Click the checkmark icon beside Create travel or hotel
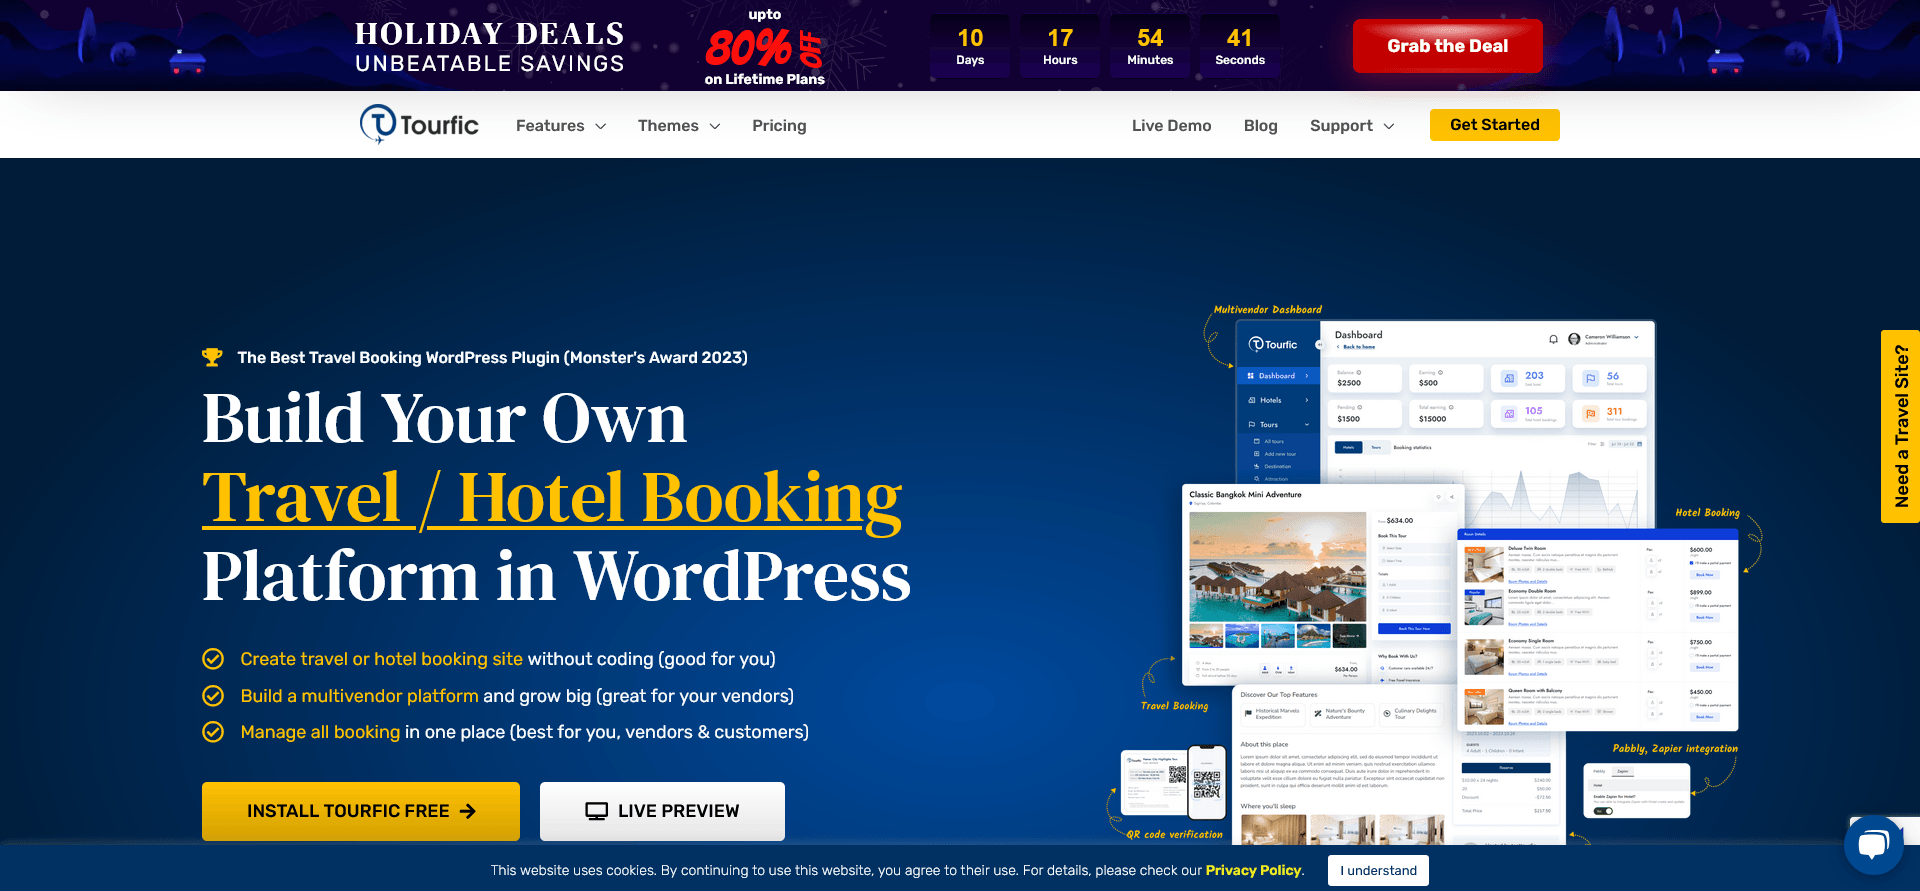 point(213,659)
